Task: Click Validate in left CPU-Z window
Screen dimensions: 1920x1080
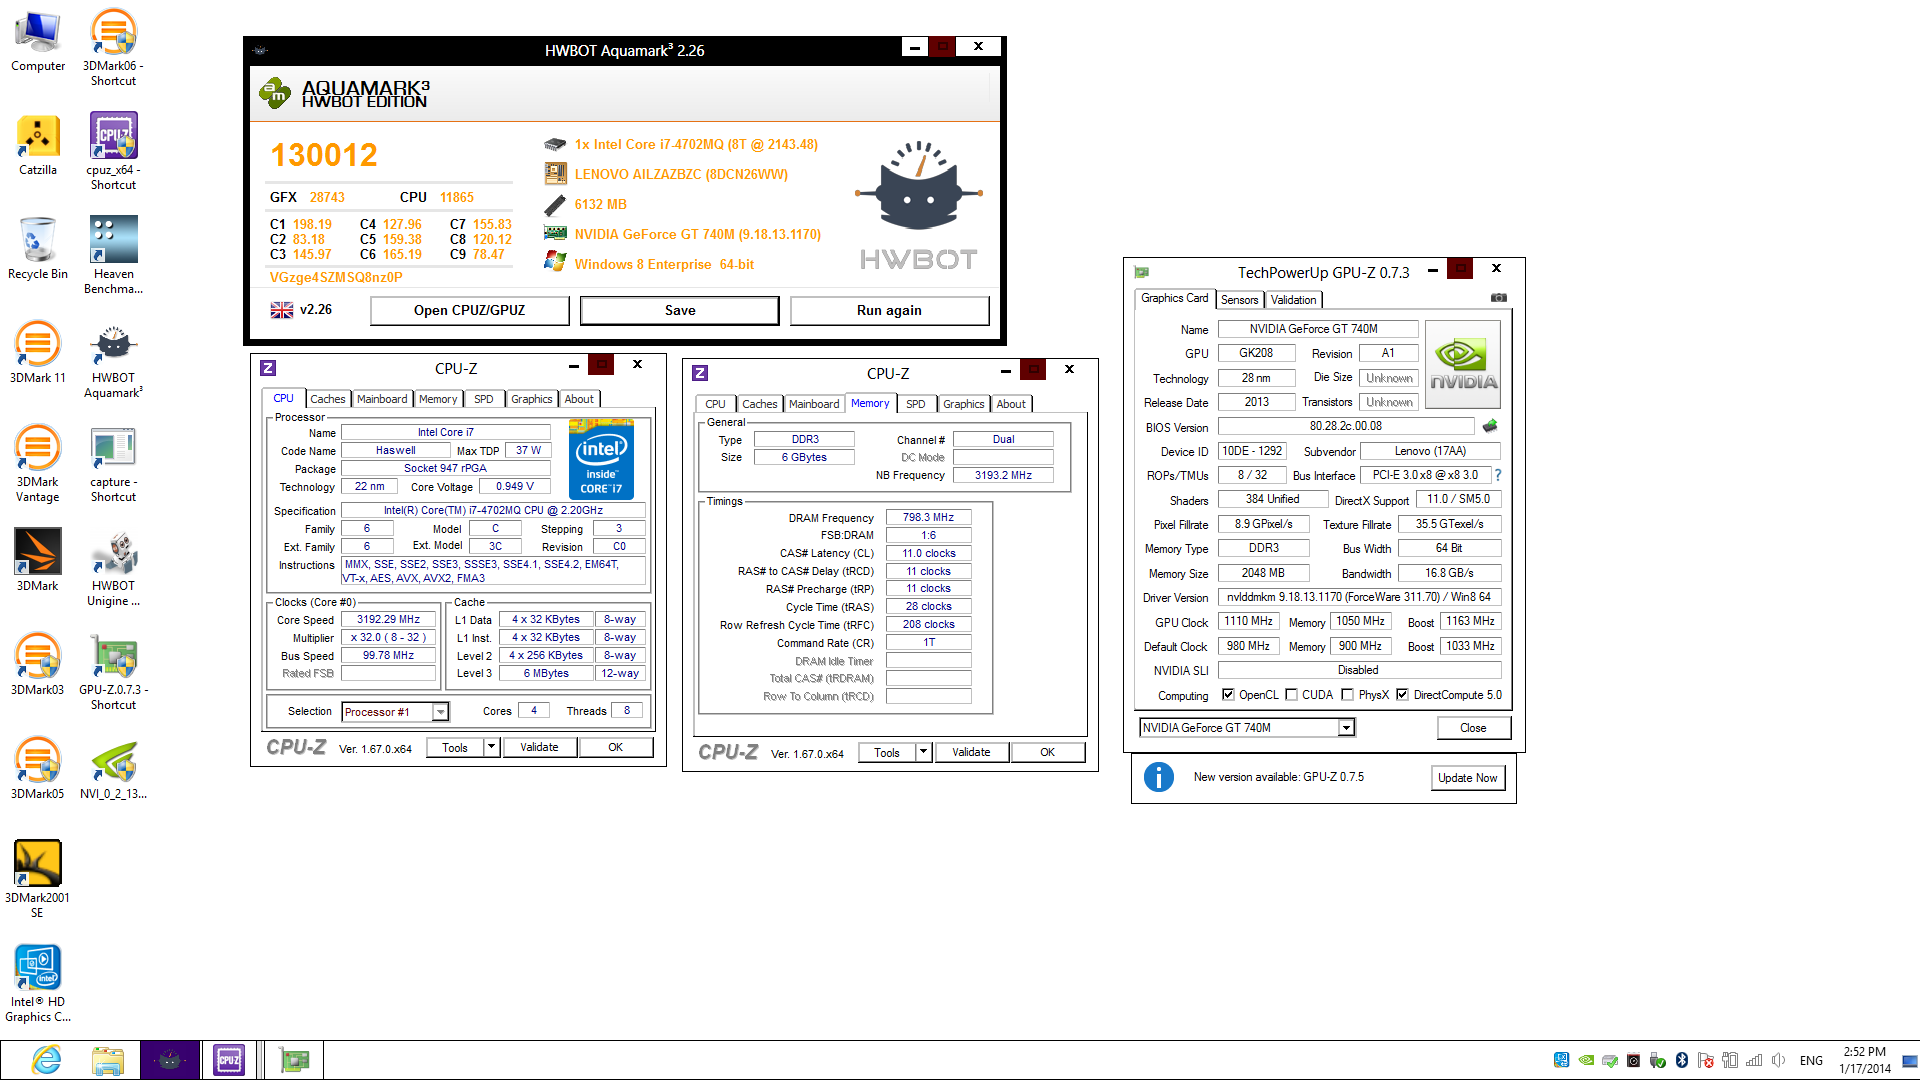Action: [539, 747]
